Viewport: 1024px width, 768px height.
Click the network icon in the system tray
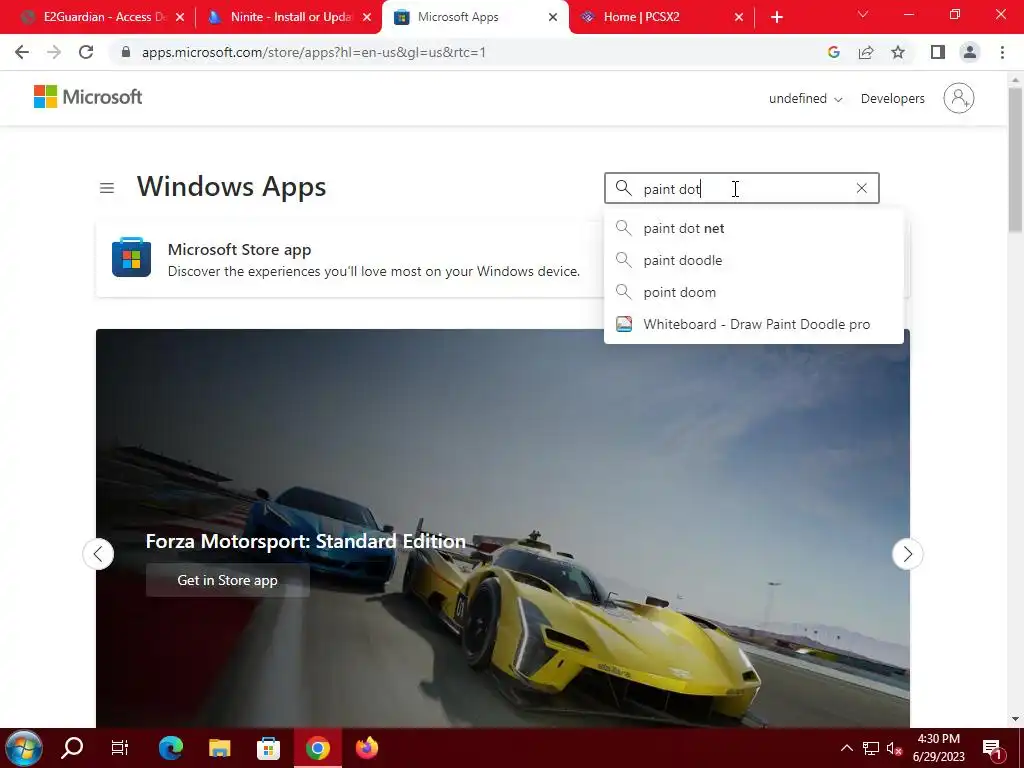871,748
